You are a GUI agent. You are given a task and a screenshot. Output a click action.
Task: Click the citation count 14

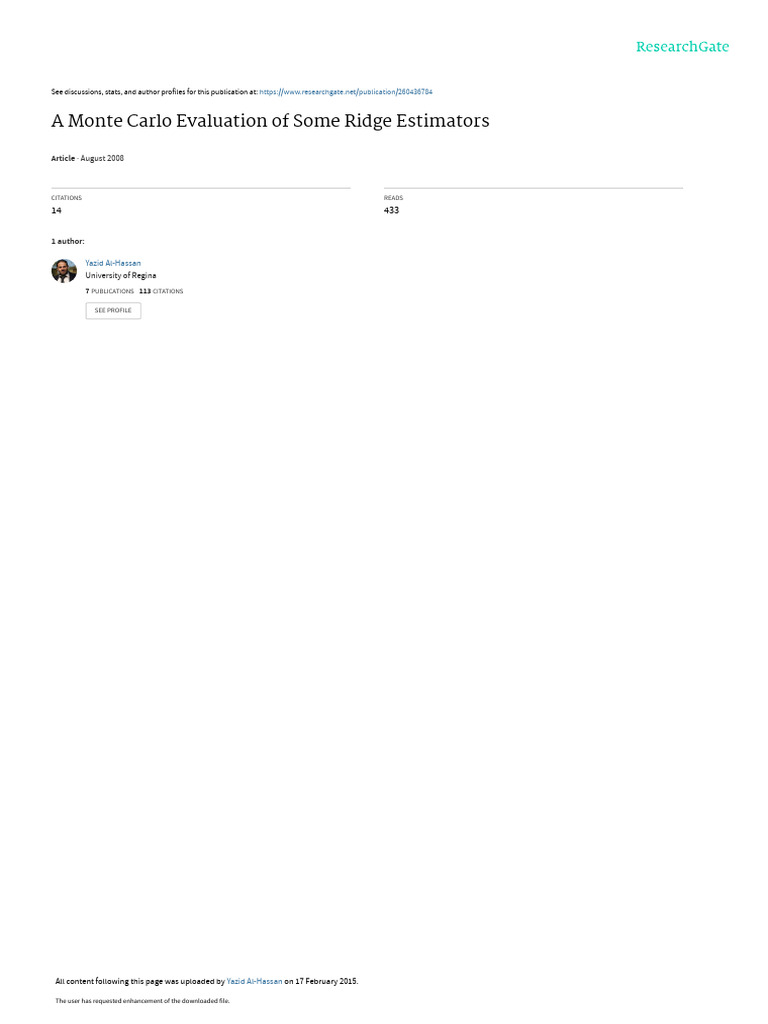(56, 210)
